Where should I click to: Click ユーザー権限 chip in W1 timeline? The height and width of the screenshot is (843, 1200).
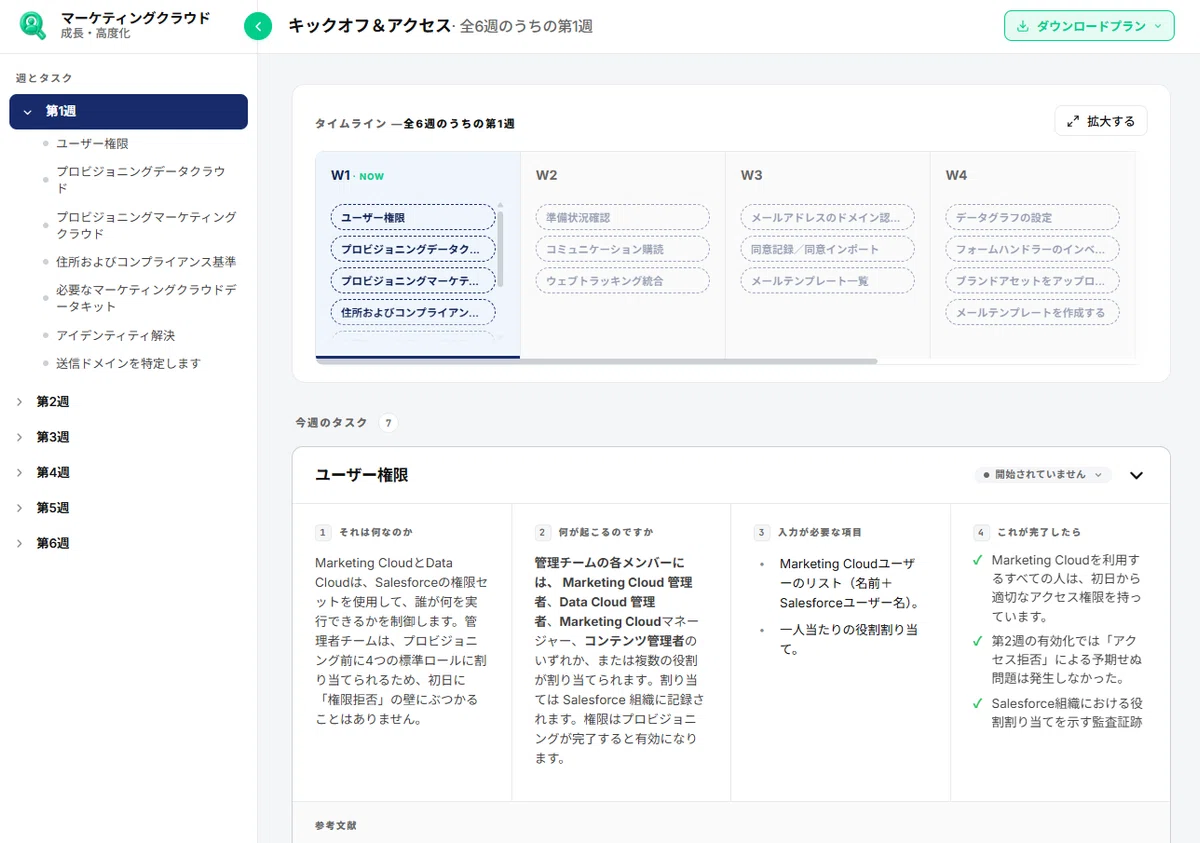click(x=413, y=217)
